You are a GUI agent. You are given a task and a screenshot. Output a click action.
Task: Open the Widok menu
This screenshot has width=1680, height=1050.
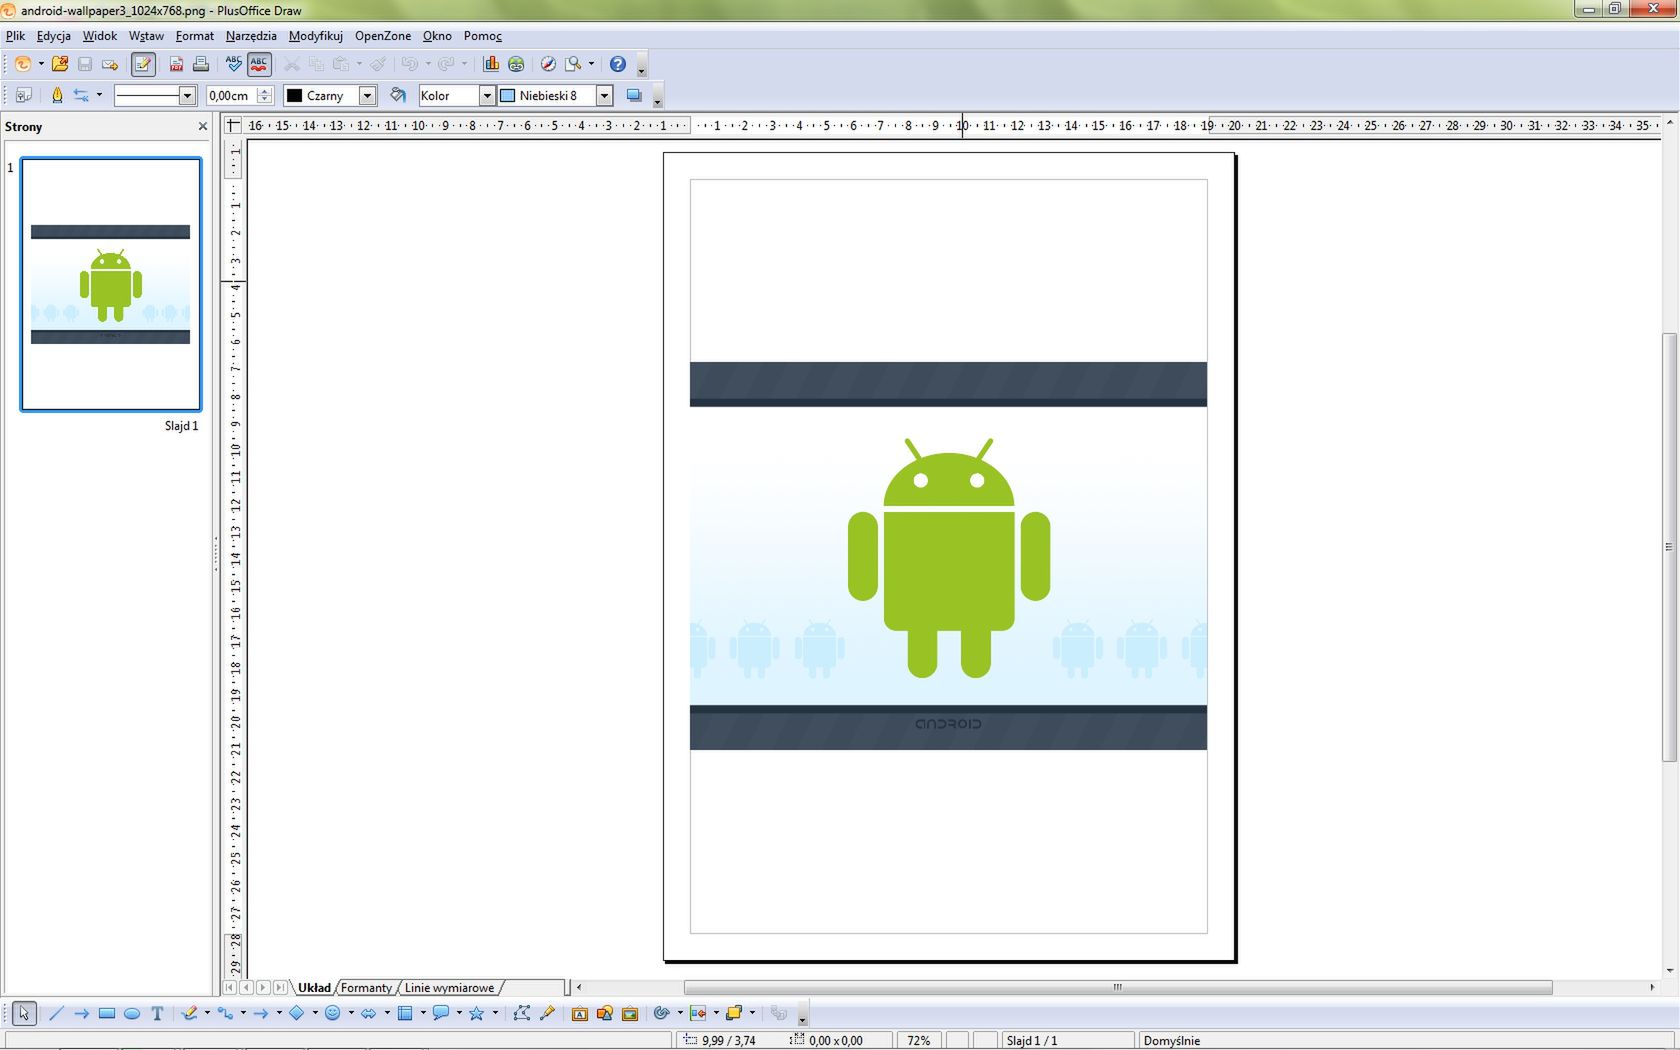[x=99, y=35]
